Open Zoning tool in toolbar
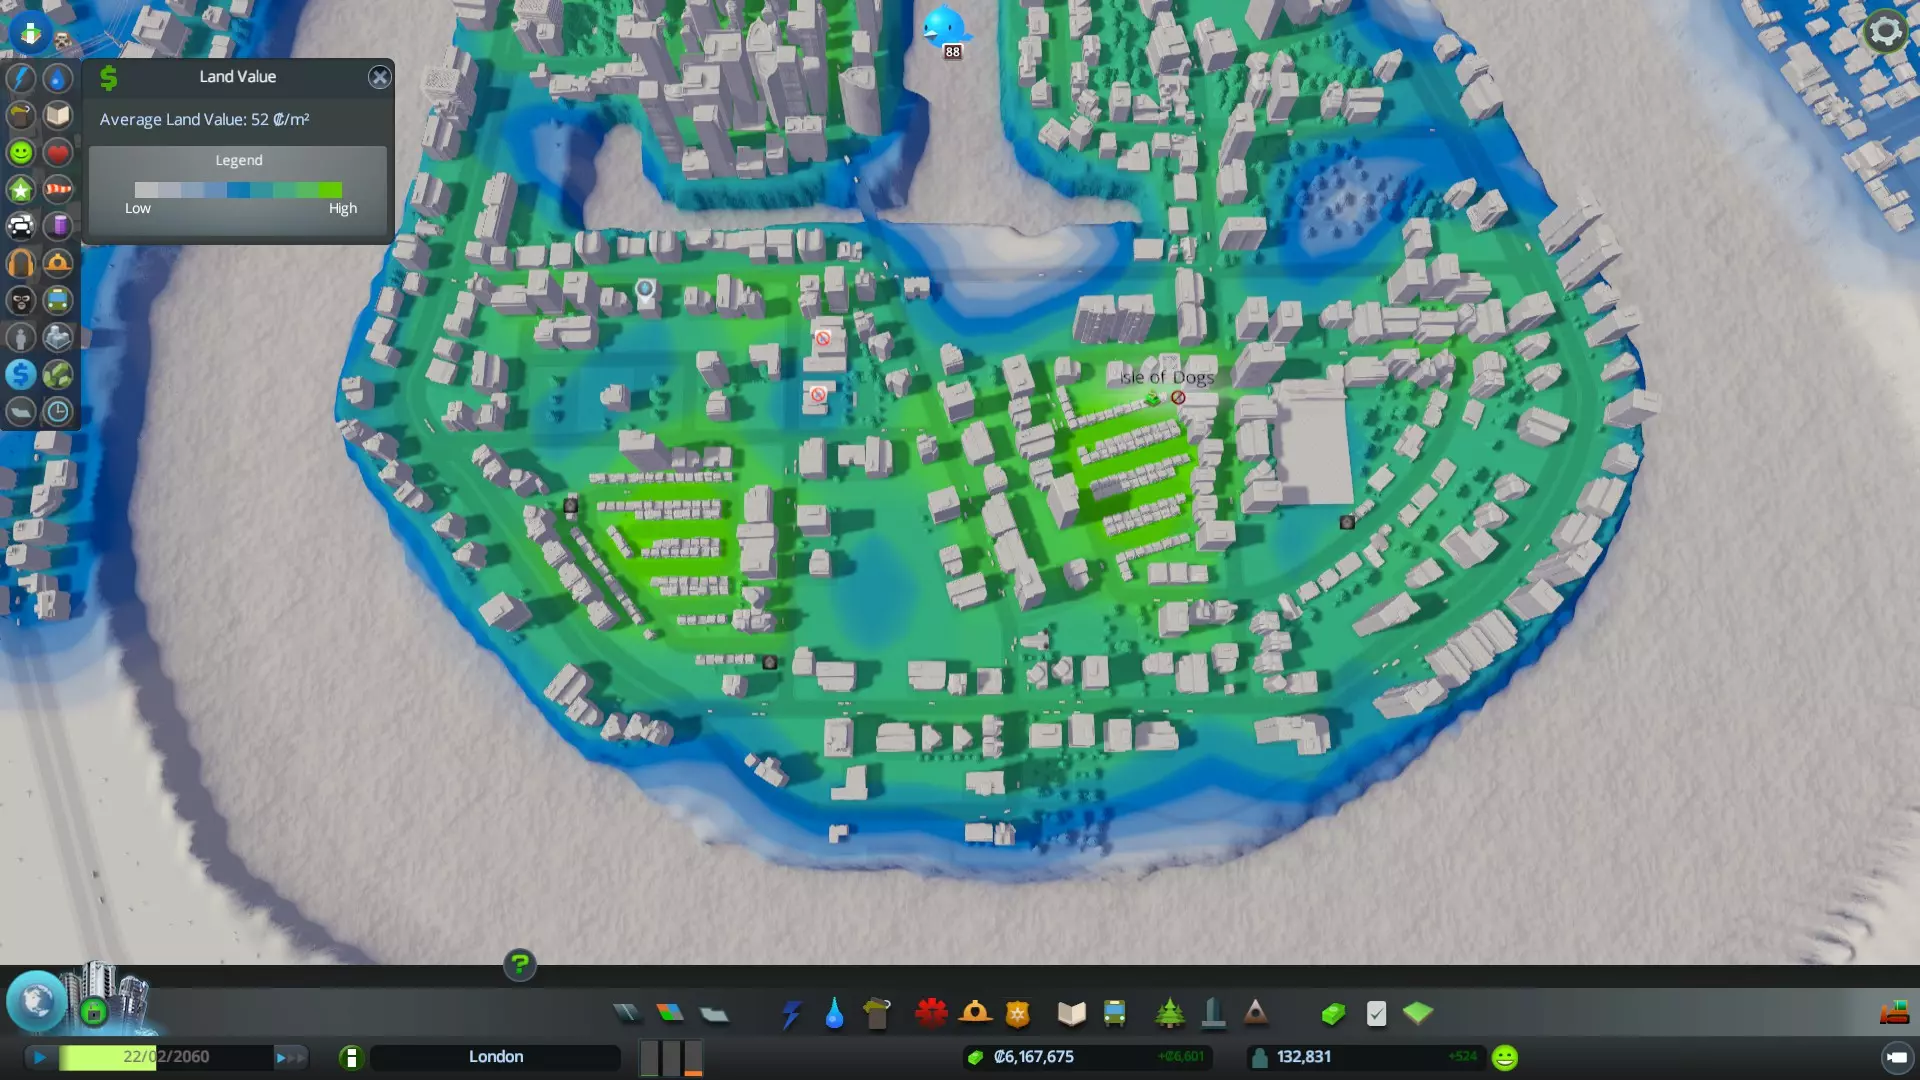1920x1080 pixels. click(670, 1014)
